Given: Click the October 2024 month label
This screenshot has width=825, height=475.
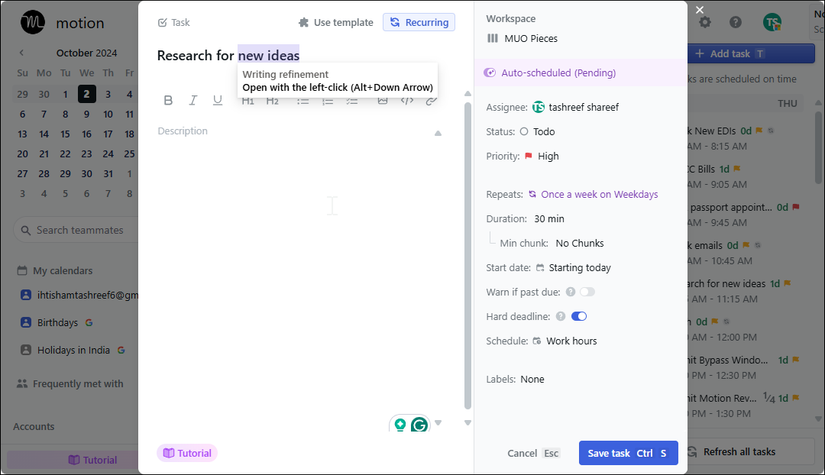Looking at the screenshot, I should click(x=87, y=53).
